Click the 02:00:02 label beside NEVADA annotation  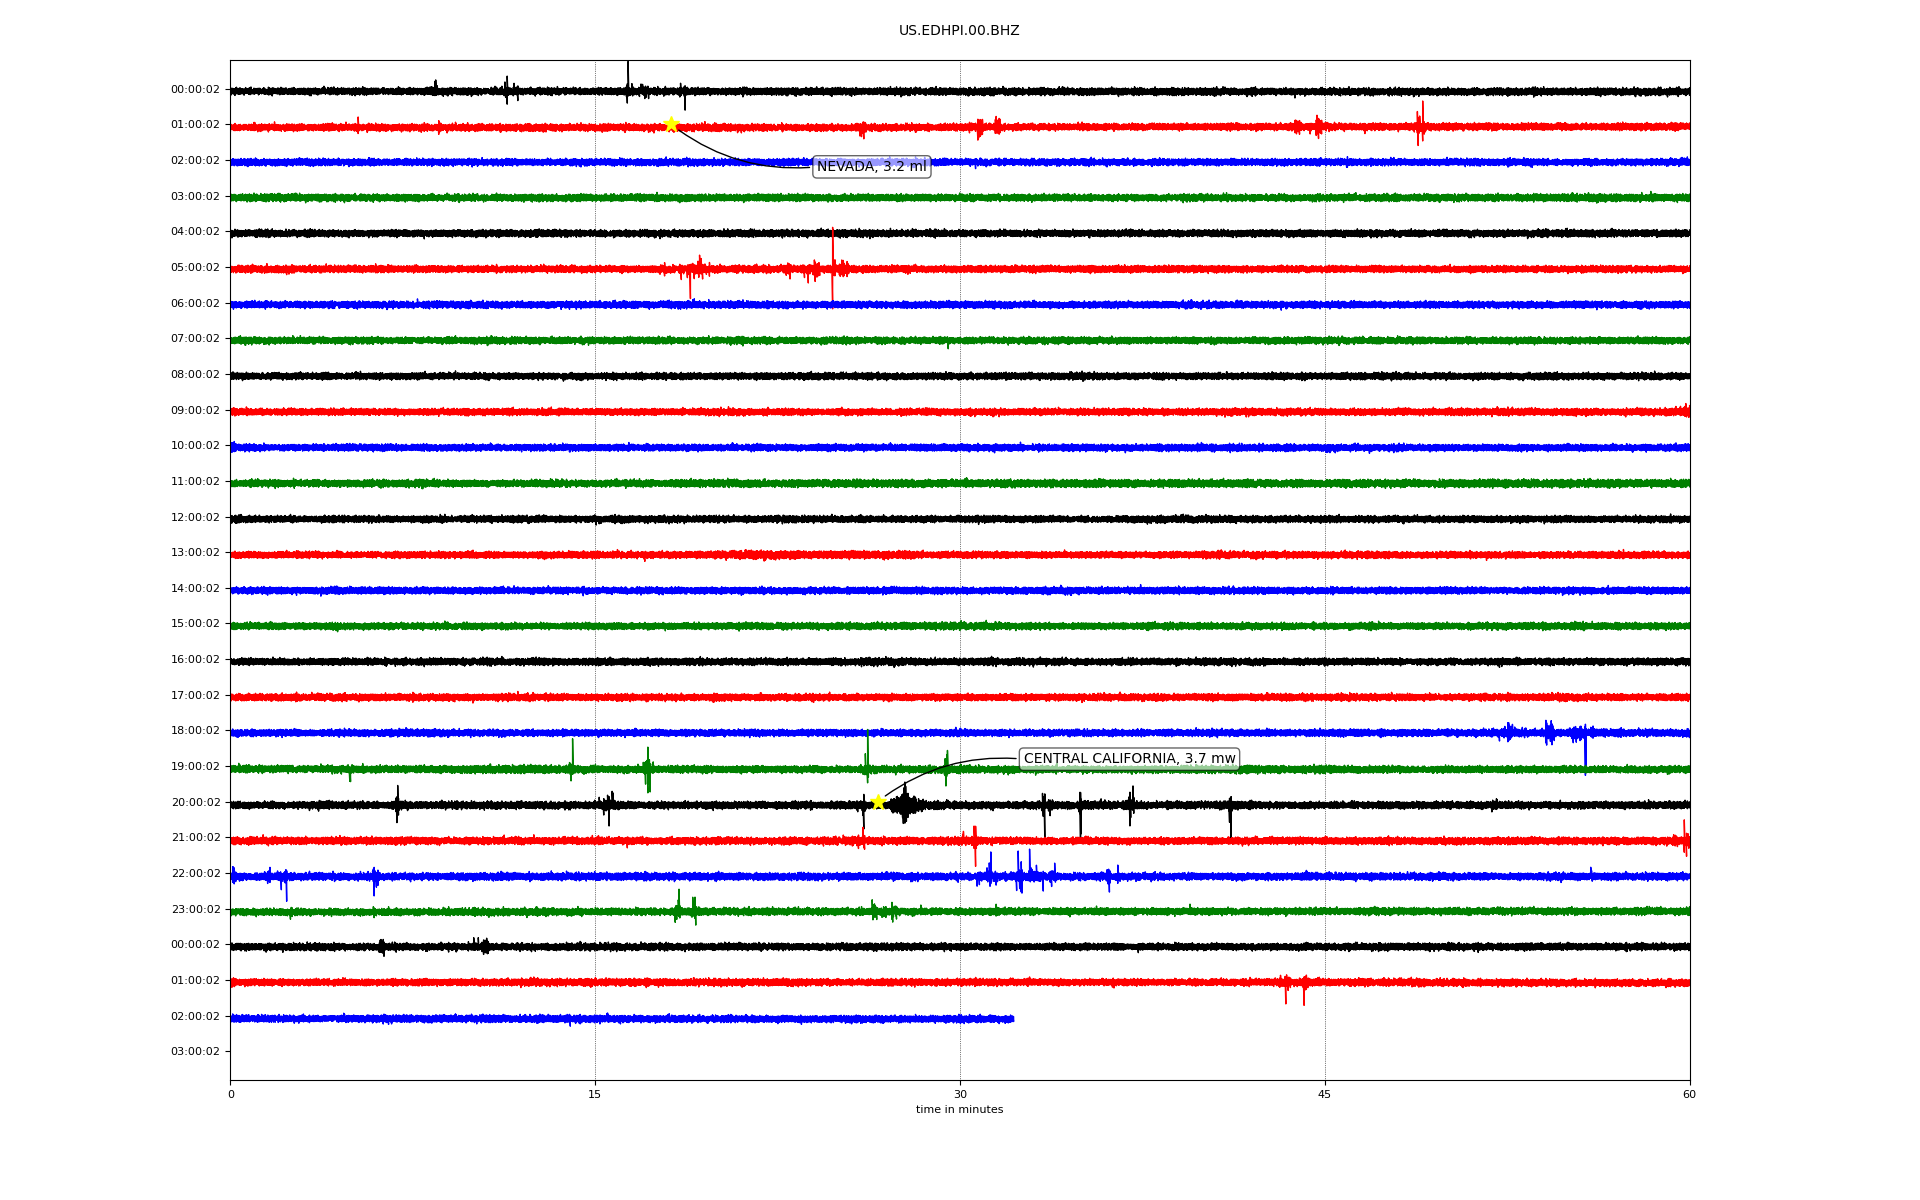(x=195, y=161)
